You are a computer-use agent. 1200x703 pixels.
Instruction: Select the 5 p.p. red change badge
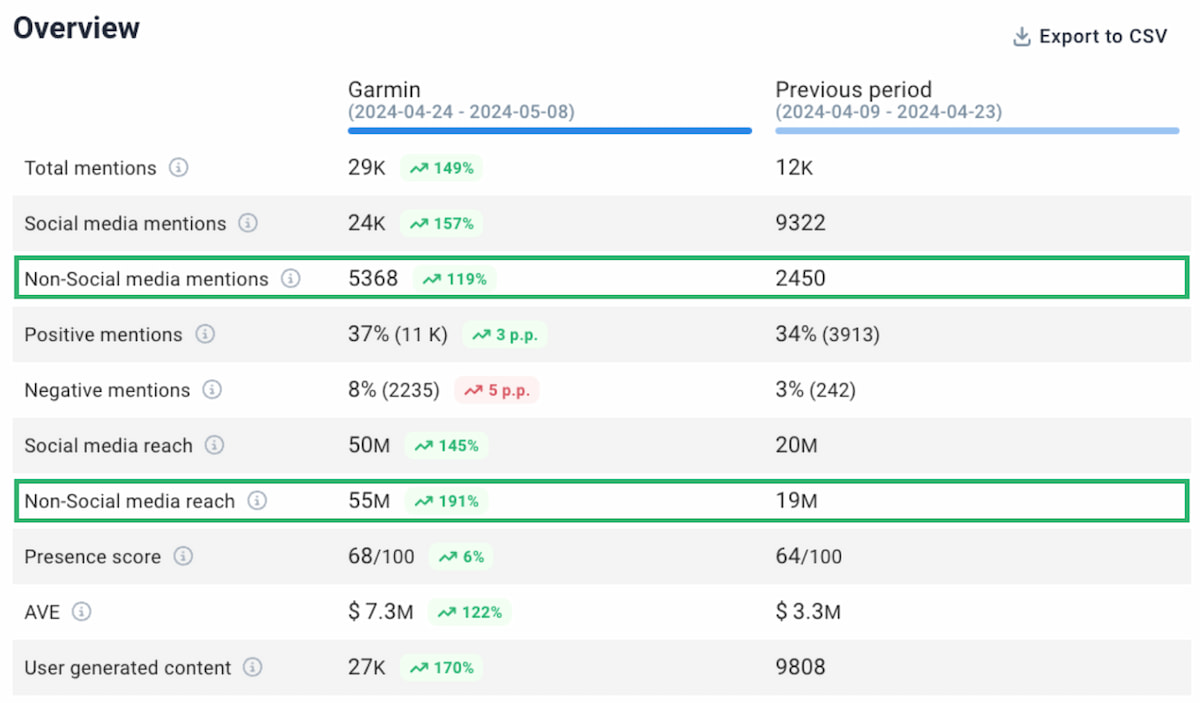497,391
